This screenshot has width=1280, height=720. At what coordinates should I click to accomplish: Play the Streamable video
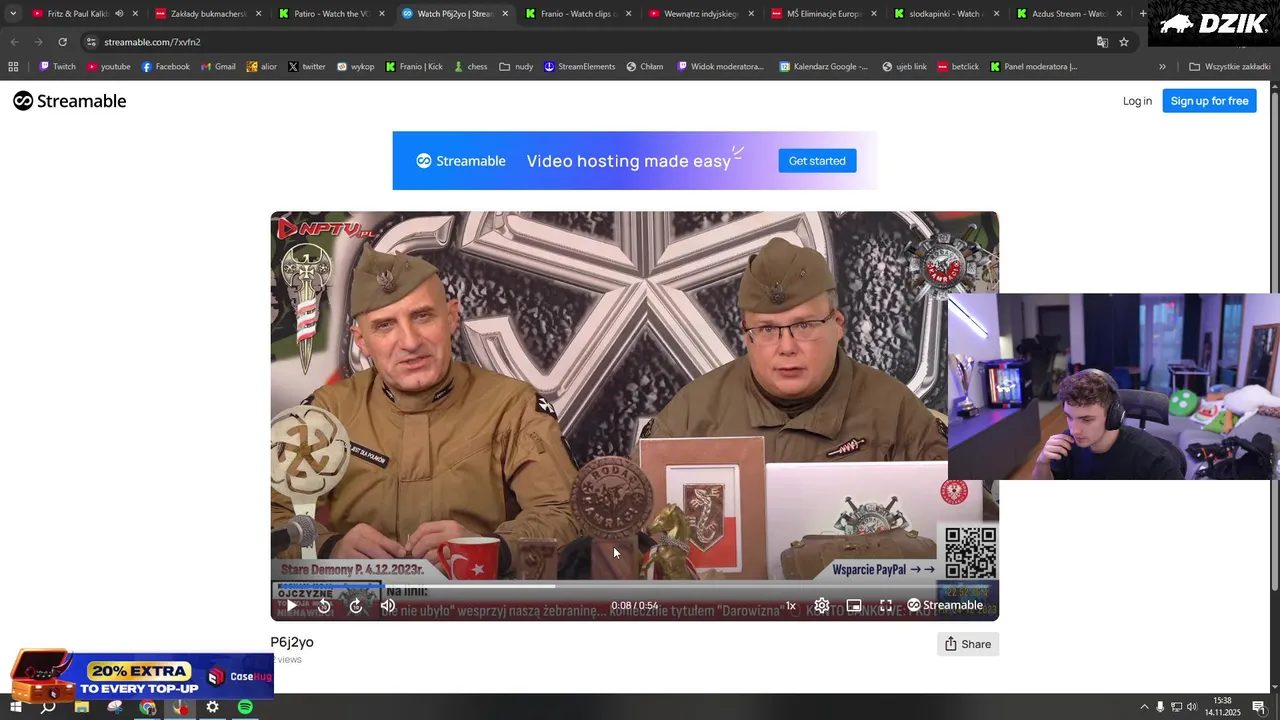point(291,605)
